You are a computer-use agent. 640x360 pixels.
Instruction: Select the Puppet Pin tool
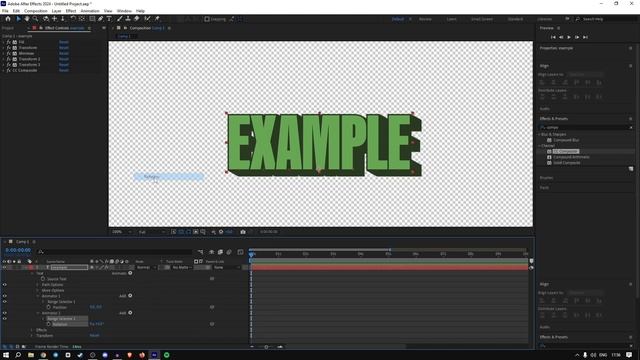coord(157,19)
